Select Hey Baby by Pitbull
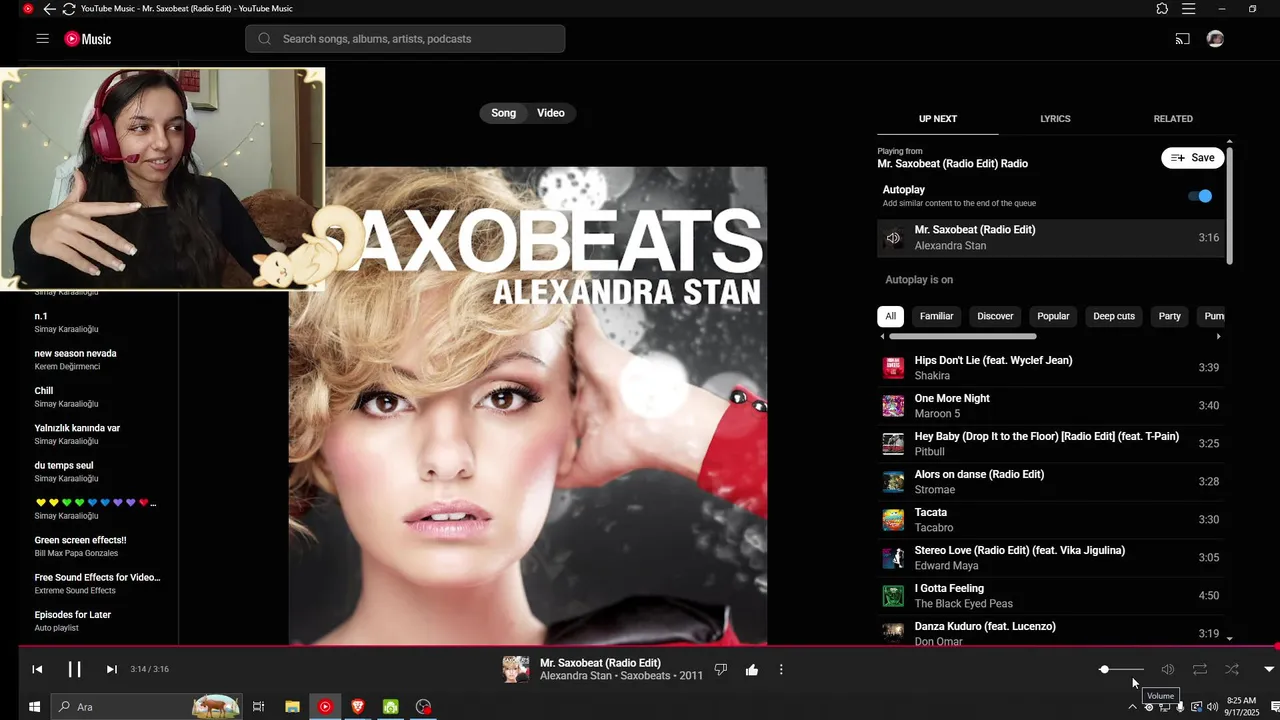This screenshot has height=720, width=1280. click(x=1050, y=444)
